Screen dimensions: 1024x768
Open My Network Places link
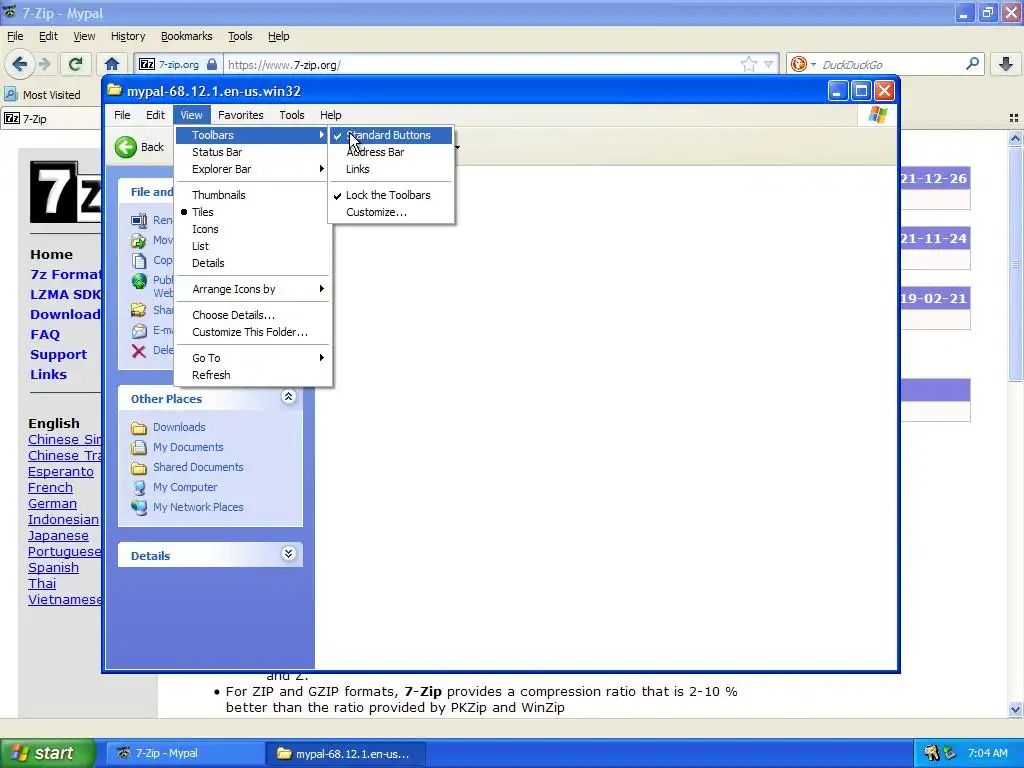tap(198, 507)
